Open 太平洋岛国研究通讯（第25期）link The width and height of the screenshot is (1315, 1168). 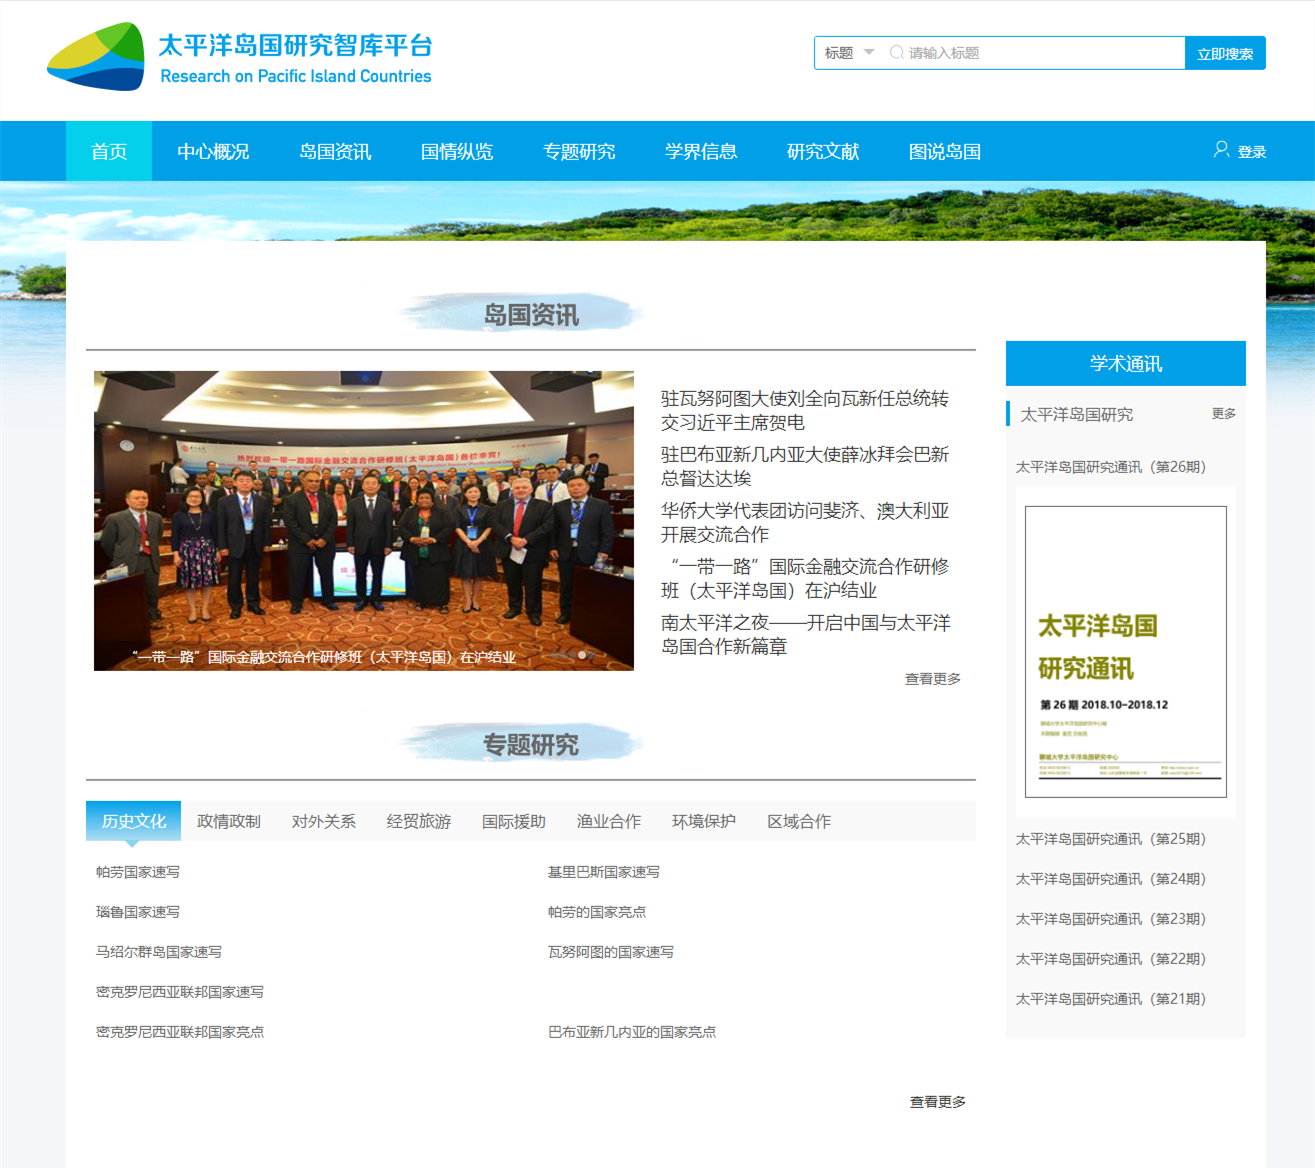tap(1110, 839)
